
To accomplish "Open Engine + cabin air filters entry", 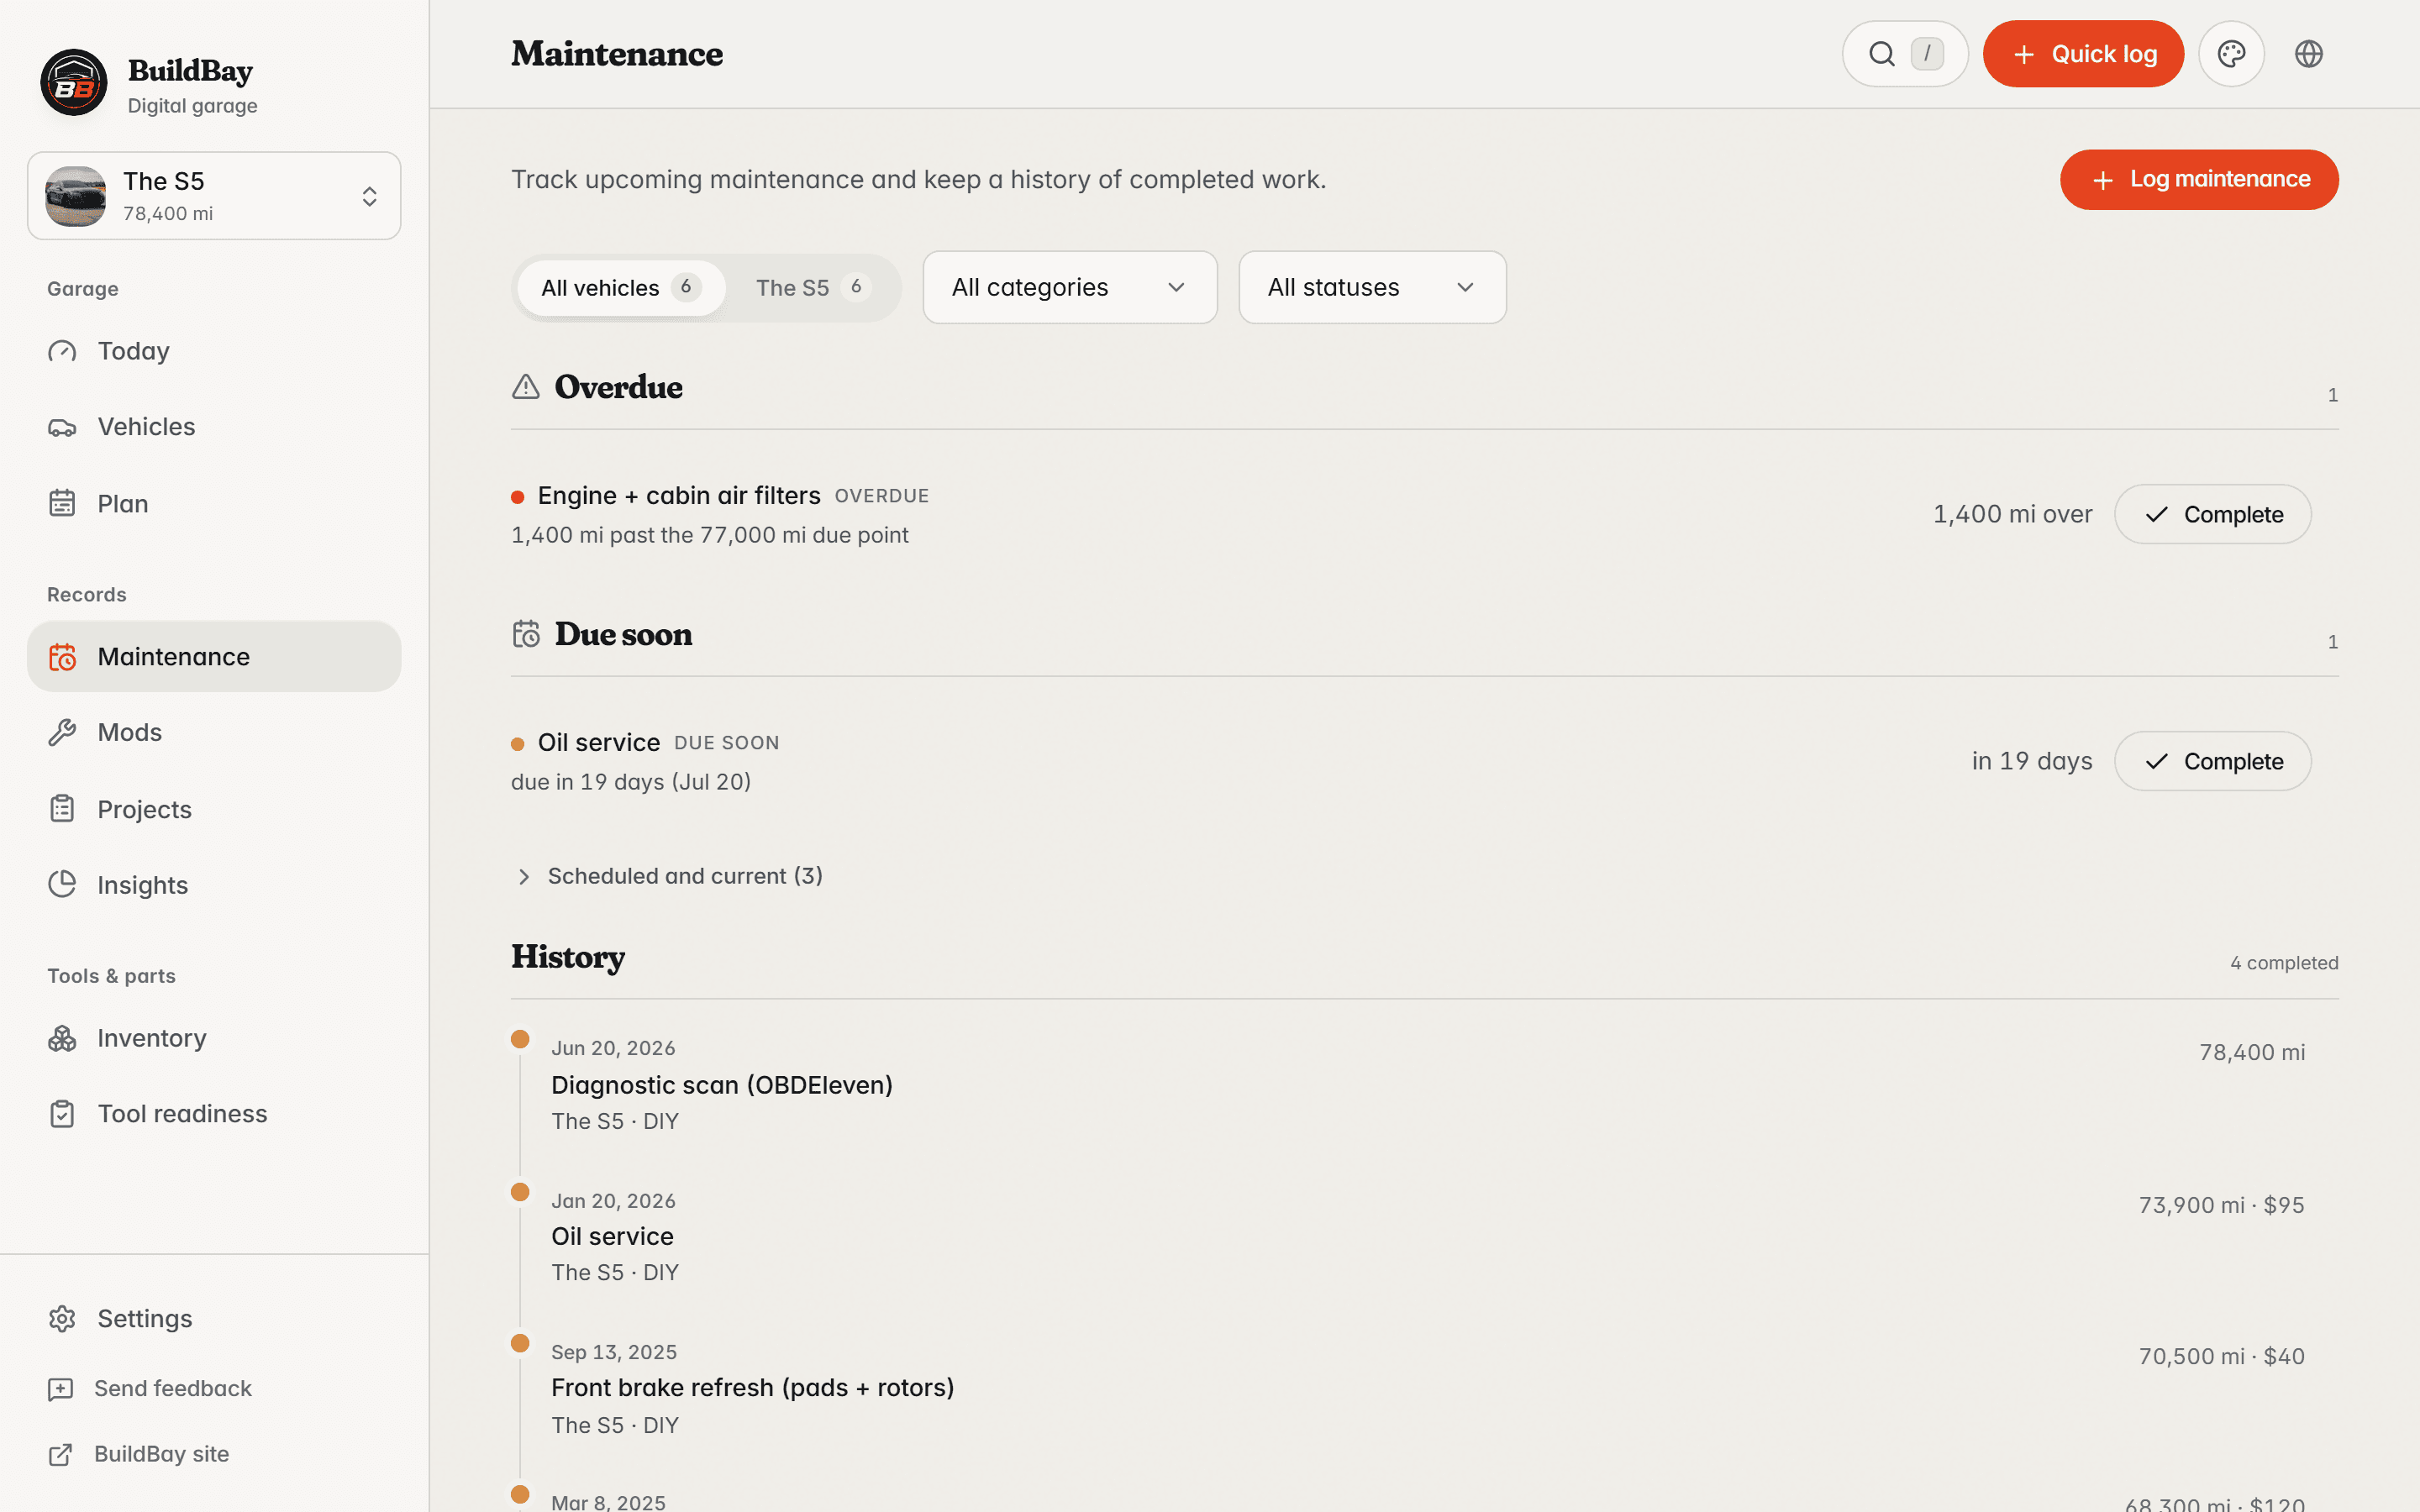I will [x=679, y=496].
